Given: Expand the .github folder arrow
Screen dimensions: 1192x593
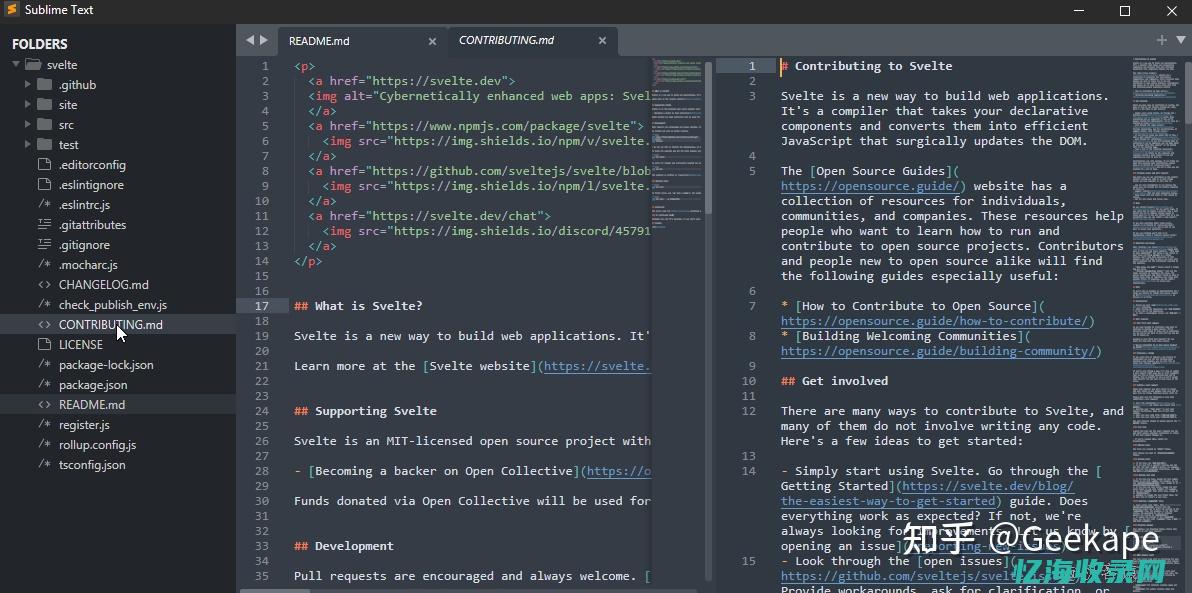Looking at the screenshot, I should point(28,84).
